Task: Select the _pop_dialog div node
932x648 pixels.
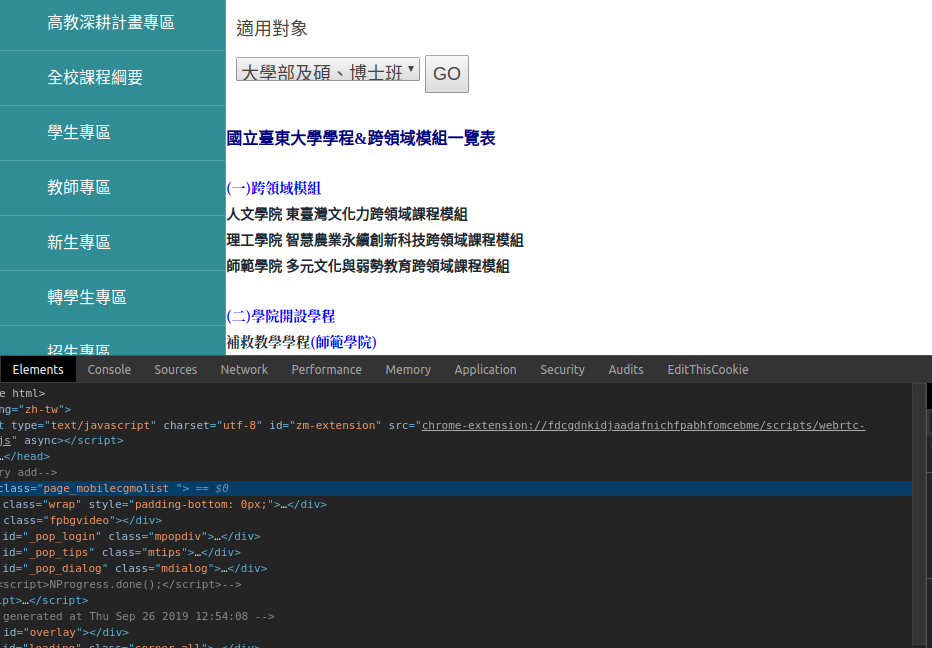Action: (456, 569)
